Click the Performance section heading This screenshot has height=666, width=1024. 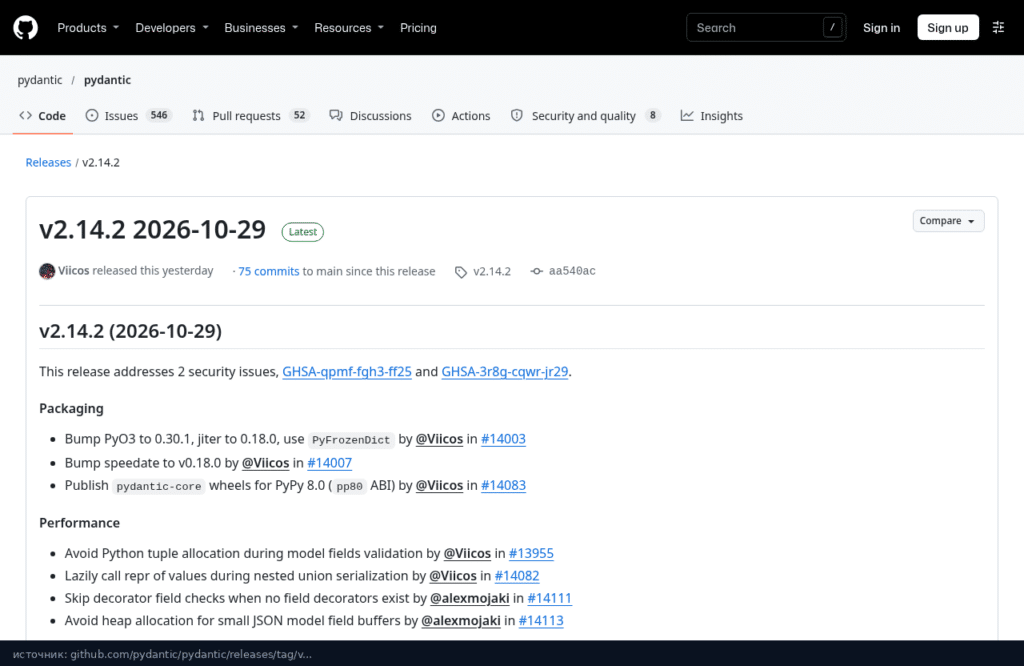80,523
